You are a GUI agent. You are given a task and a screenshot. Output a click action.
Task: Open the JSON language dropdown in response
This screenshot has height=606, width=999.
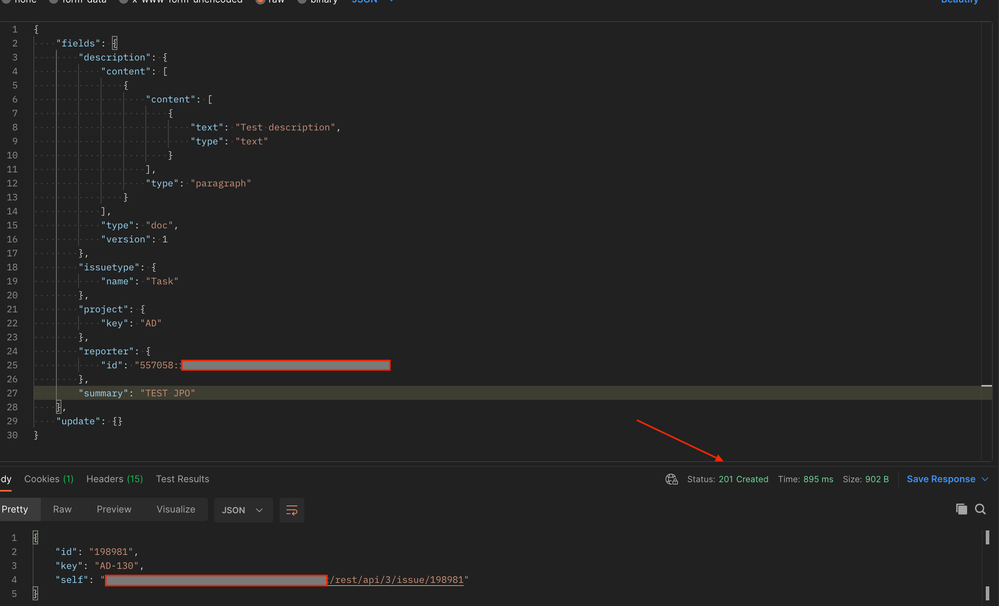pos(242,510)
